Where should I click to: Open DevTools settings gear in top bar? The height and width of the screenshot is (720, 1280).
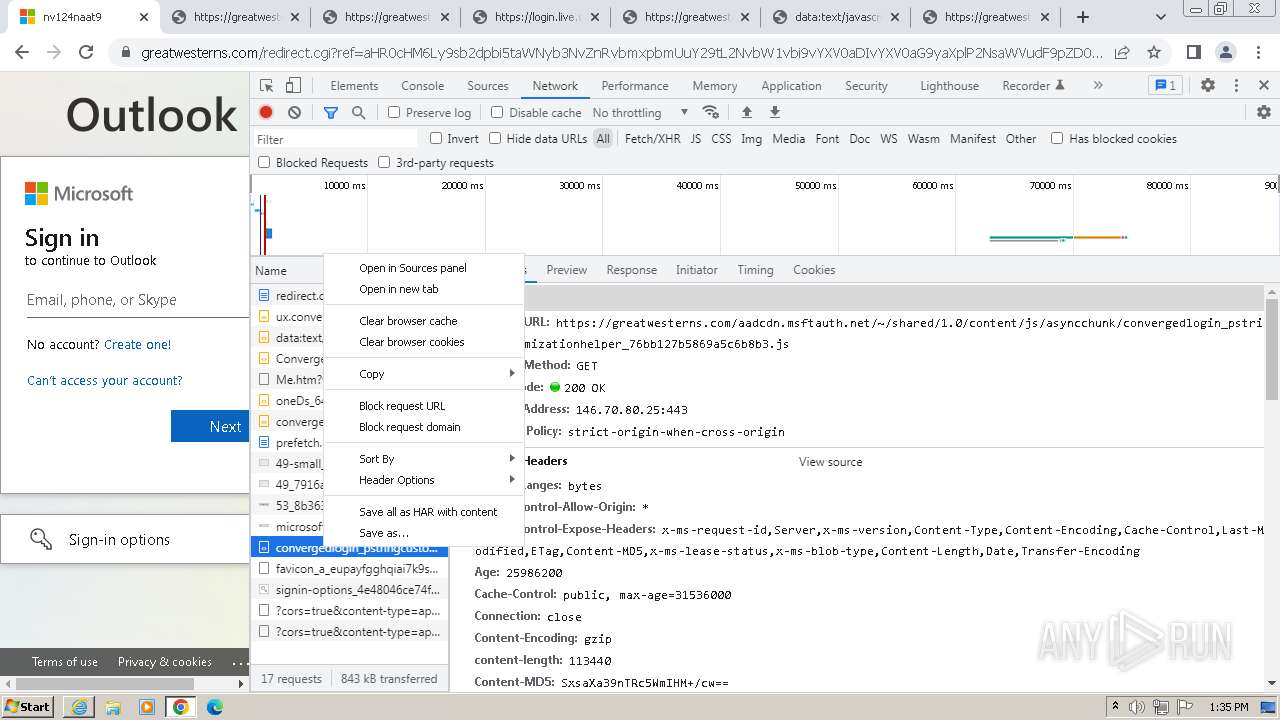pyautogui.click(x=1208, y=86)
